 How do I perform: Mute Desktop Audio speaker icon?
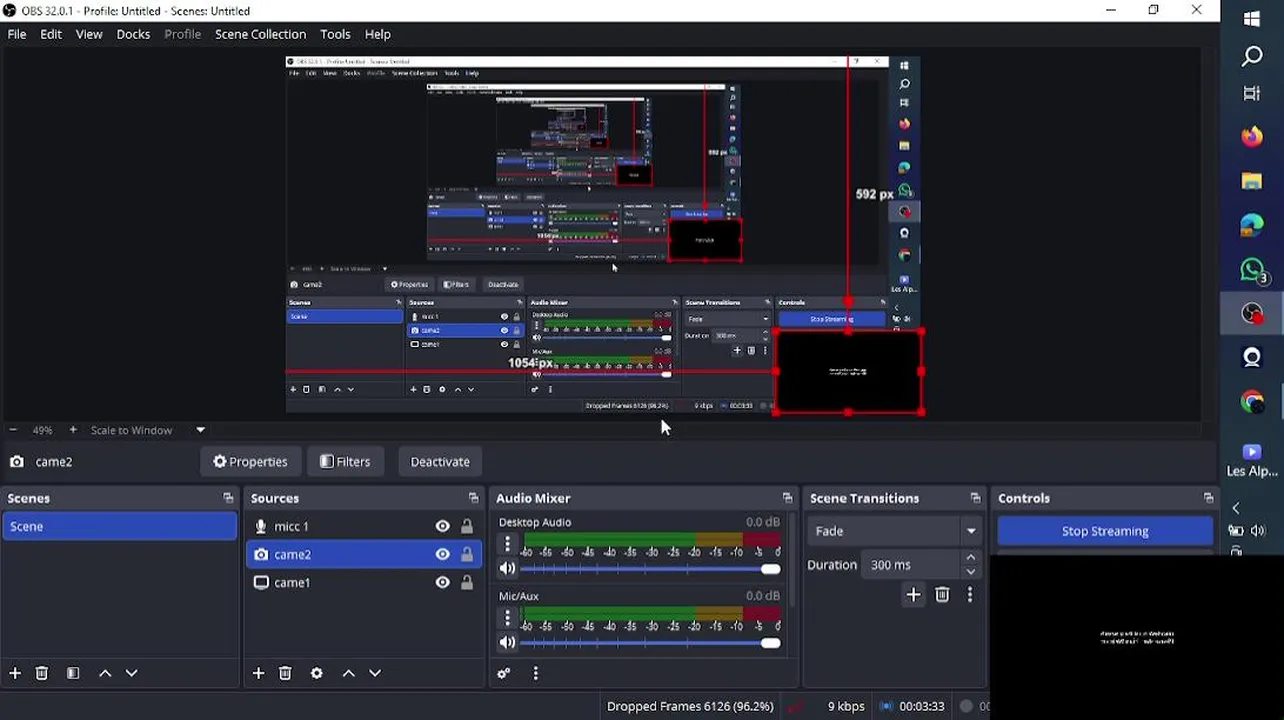click(x=507, y=569)
